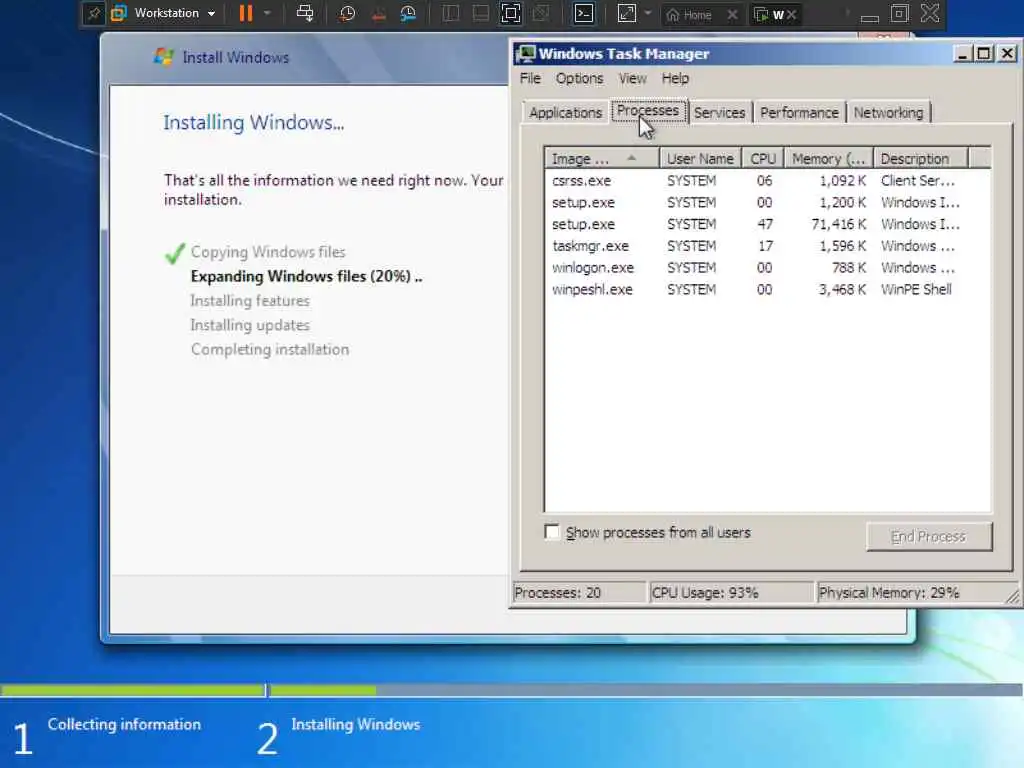Open the console view icon
This screenshot has width=1024, height=768.
pyautogui.click(x=583, y=14)
